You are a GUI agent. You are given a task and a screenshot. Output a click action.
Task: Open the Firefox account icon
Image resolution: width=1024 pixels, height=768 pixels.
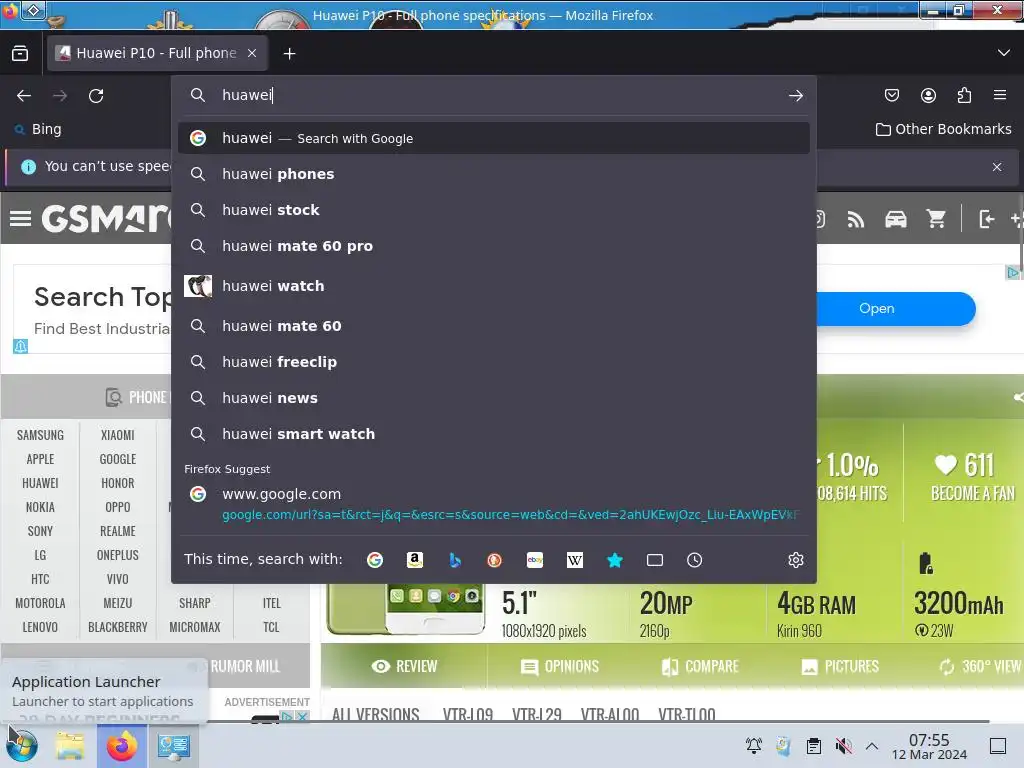(x=928, y=95)
